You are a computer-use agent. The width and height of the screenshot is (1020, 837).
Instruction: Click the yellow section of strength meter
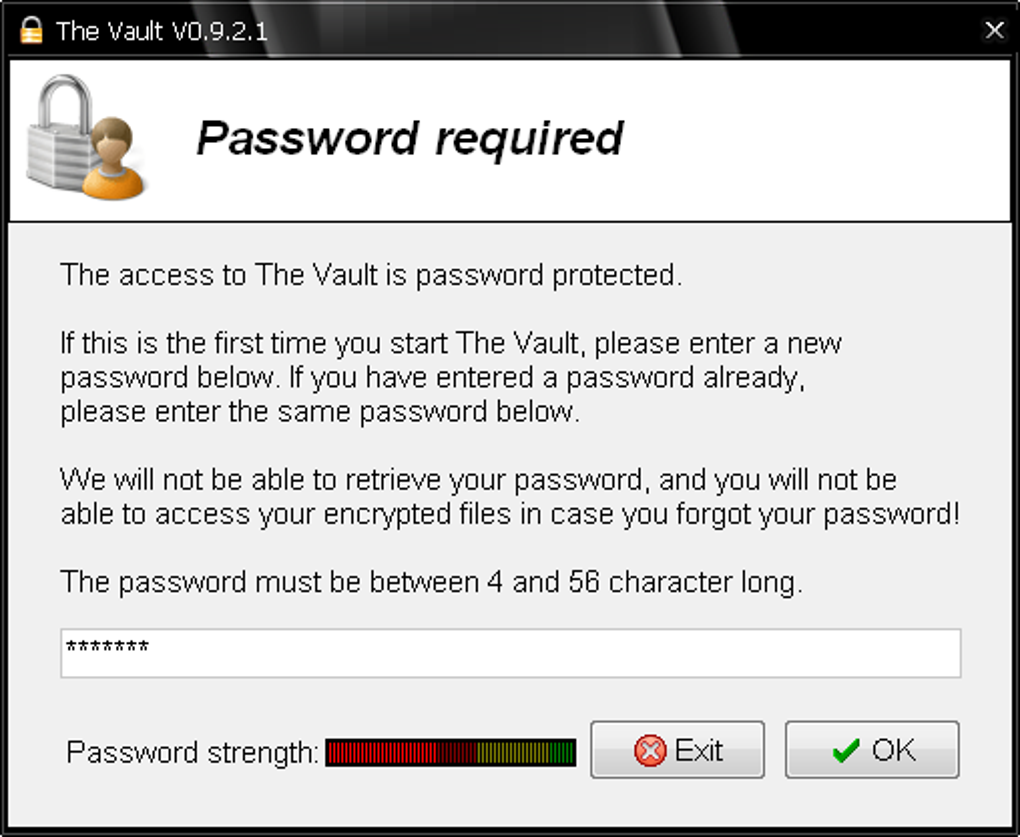click(x=513, y=752)
